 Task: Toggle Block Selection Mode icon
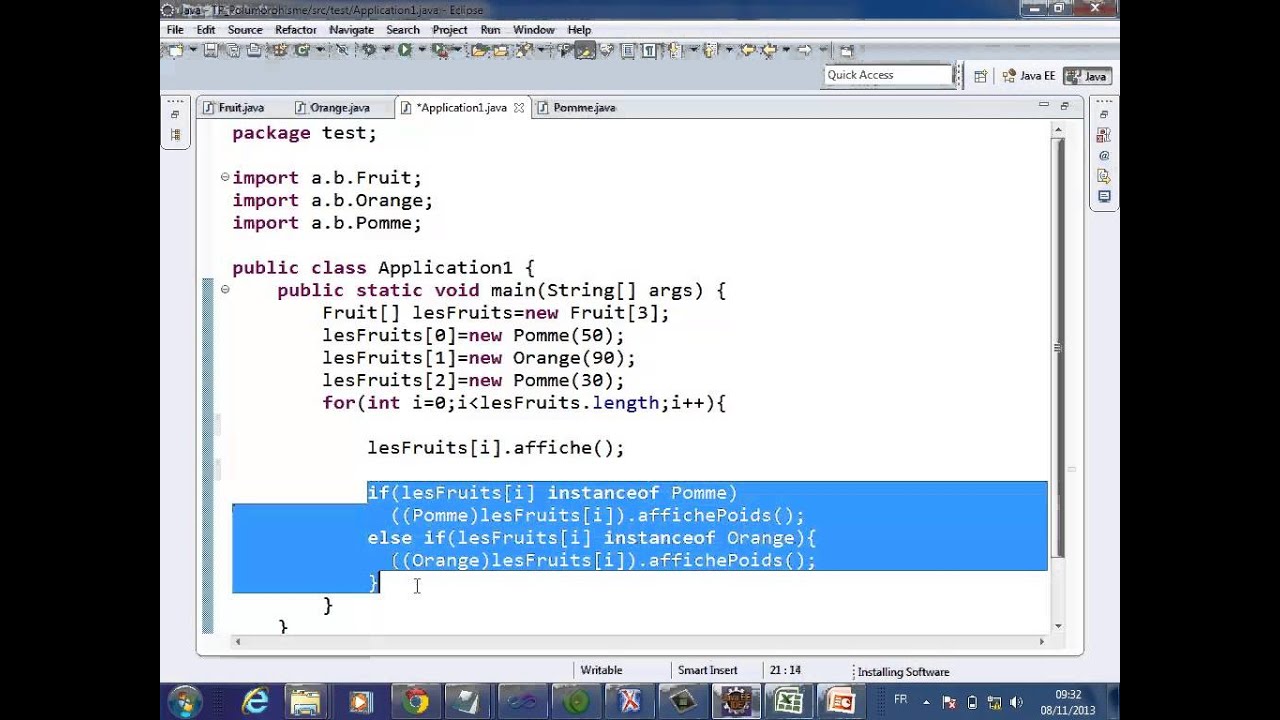pos(628,50)
